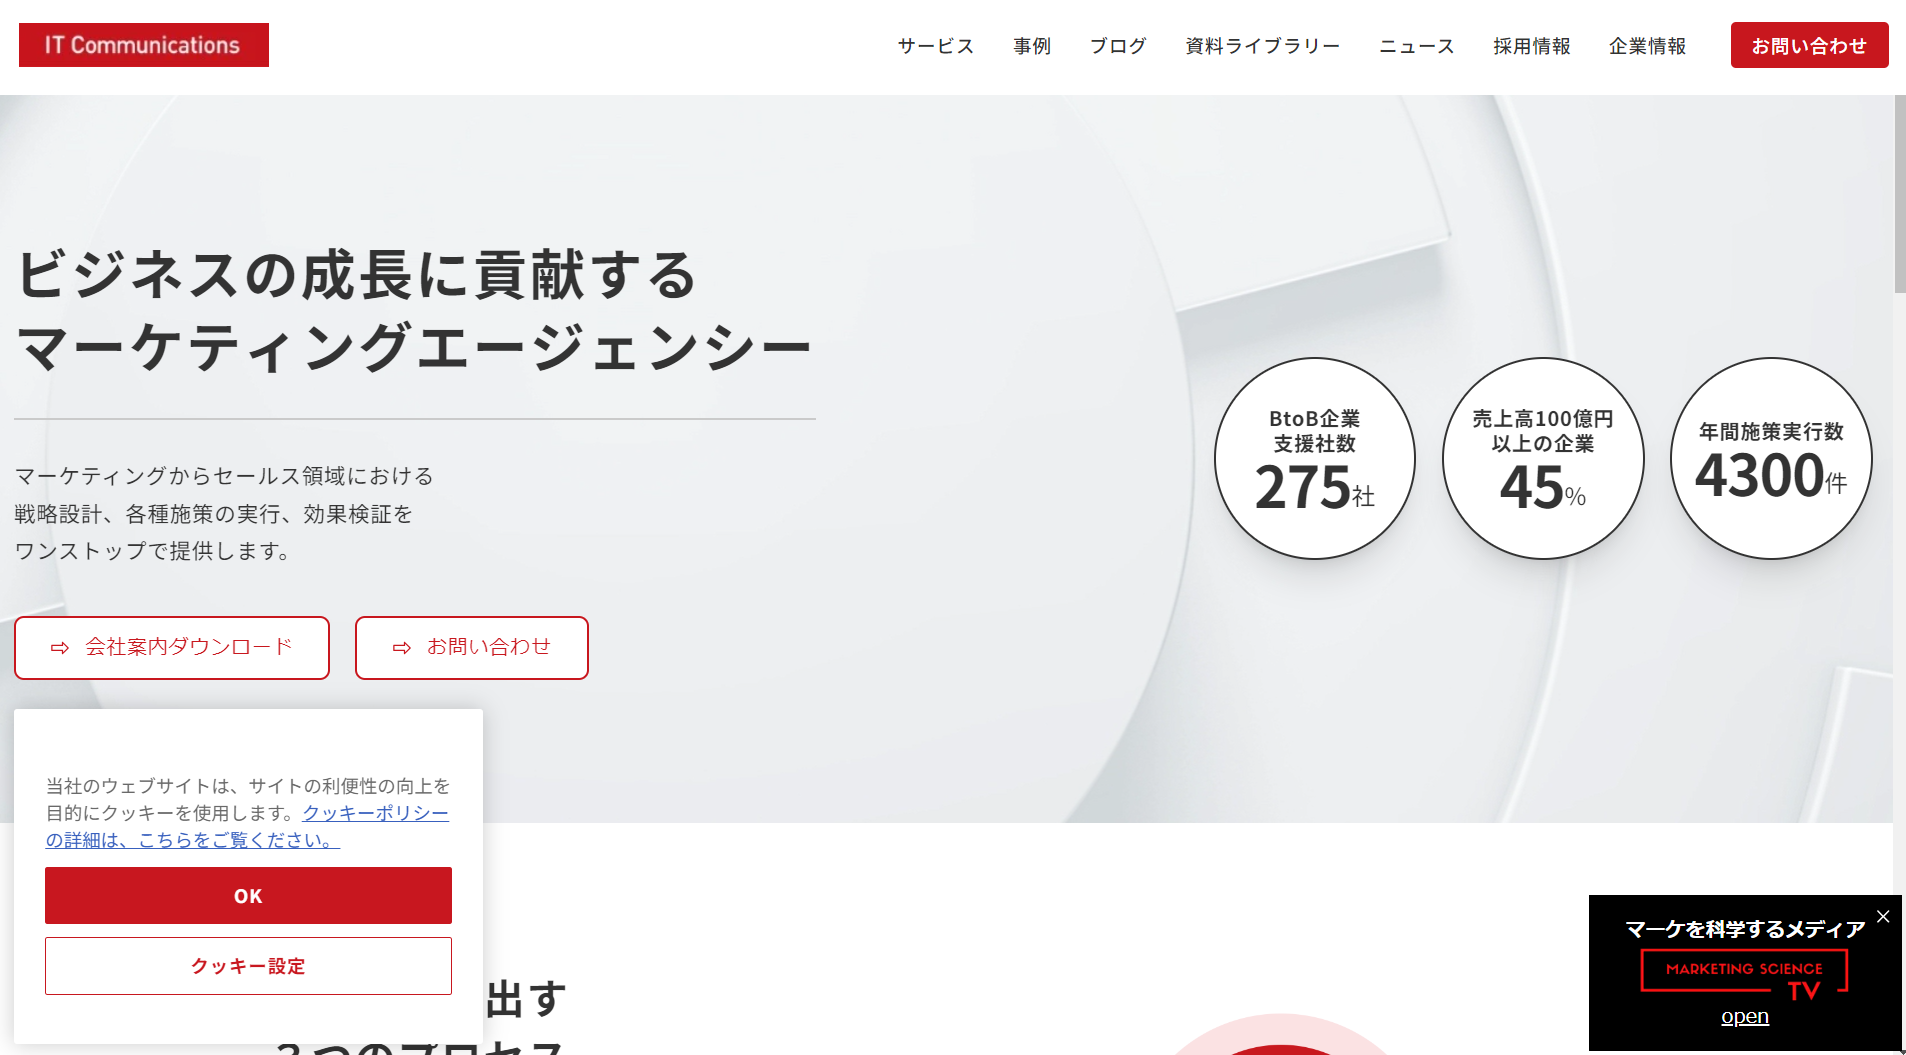Screen dimensions: 1906x1055
Task: Open クッキー設定 cookie settings
Action: pyautogui.click(x=248, y=966)
